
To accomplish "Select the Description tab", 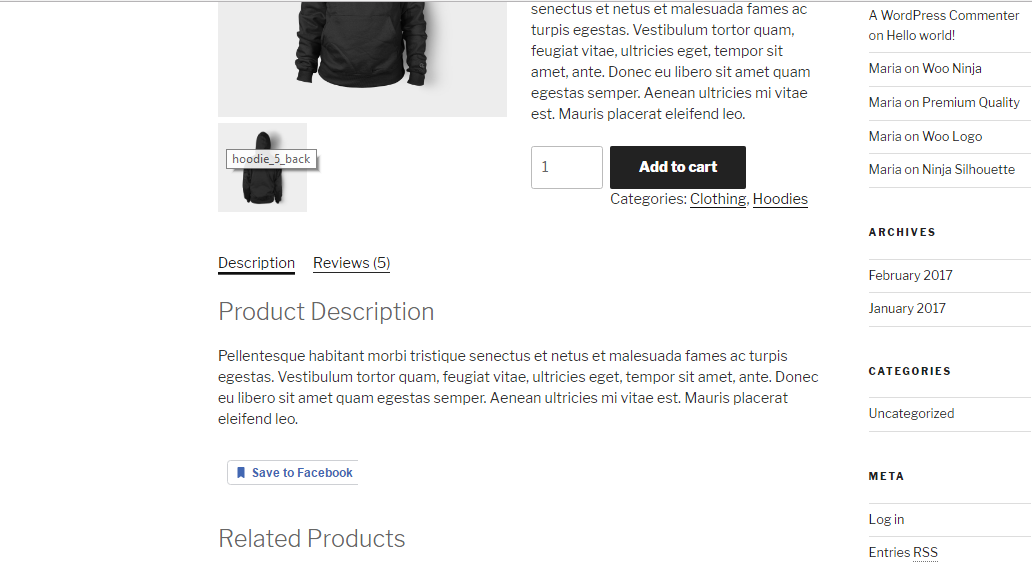I will click(256, 263).
